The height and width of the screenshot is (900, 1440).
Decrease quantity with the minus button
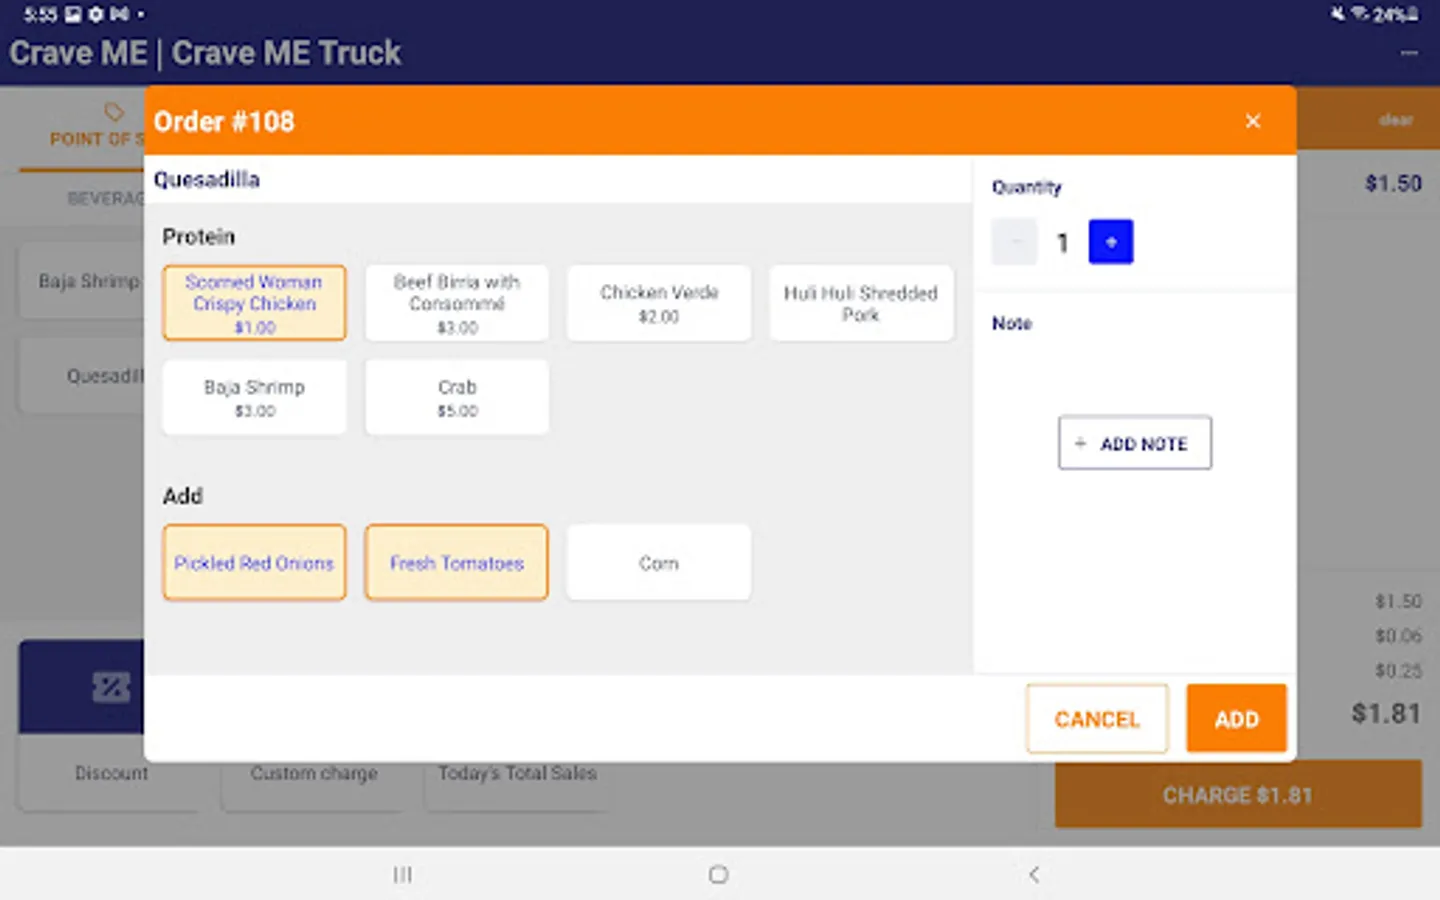click(1014, 242)
